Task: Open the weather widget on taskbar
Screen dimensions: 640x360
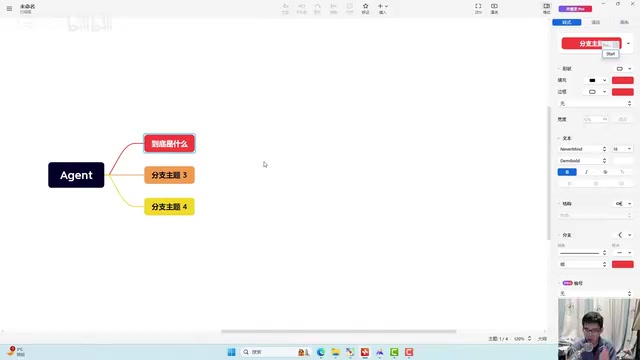Action: (x=16, y=351)
